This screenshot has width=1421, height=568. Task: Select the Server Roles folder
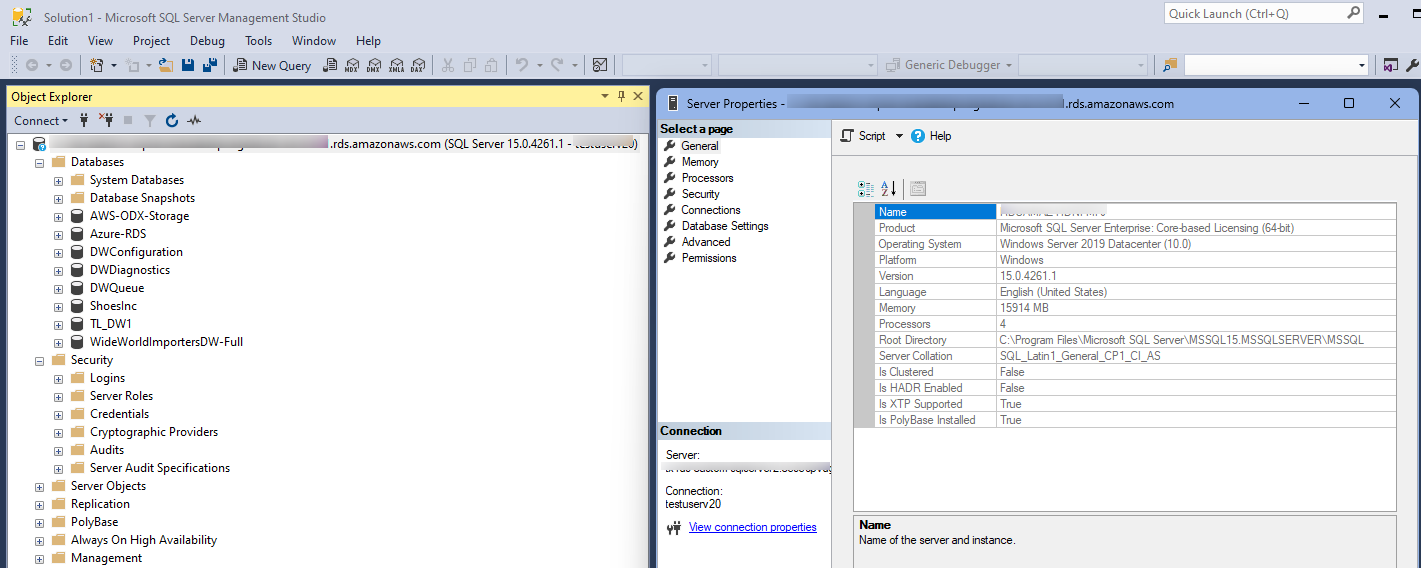point(121,396)
